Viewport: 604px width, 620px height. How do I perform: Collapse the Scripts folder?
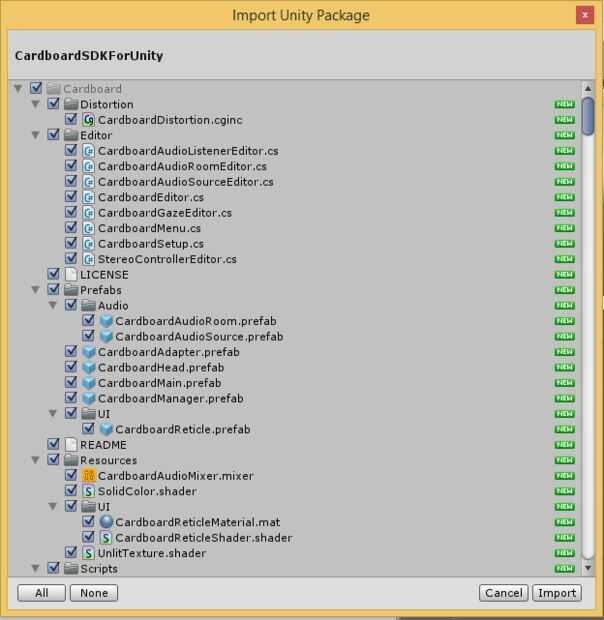pos(35,568)
